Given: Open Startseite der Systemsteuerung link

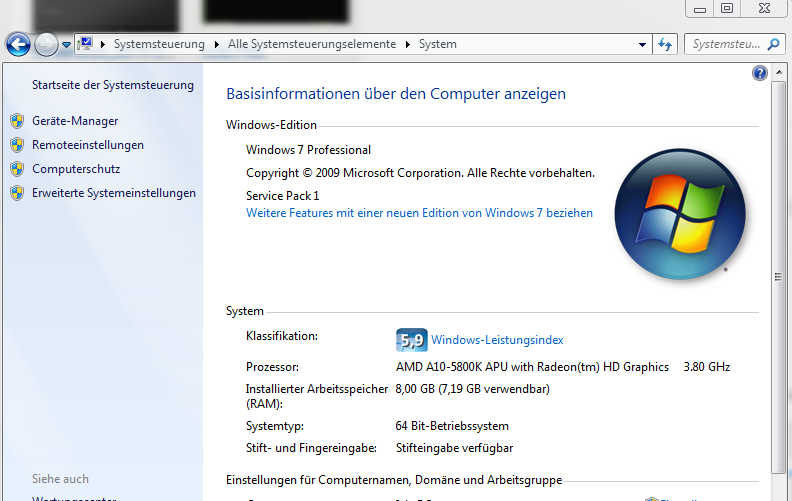Looking at the screenshot, I should pos(113,85).
